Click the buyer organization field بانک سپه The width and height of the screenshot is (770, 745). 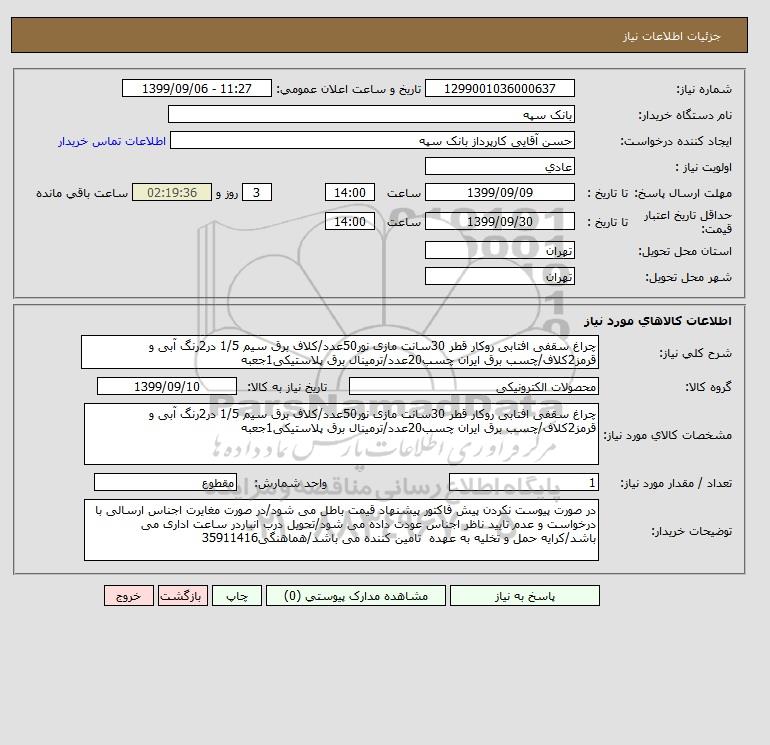[x=371, y=114]
